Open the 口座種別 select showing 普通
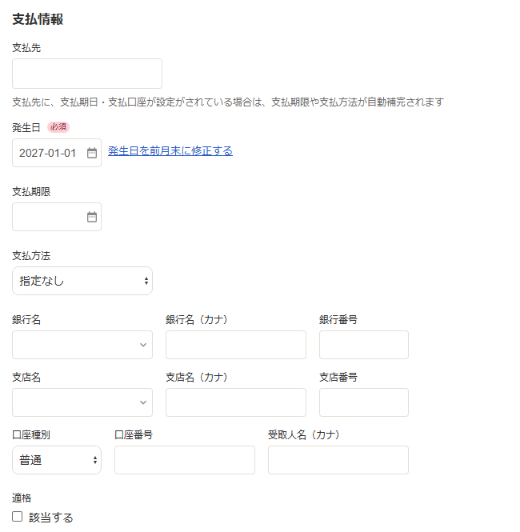 pyautogui.click(x=57, y=460)
